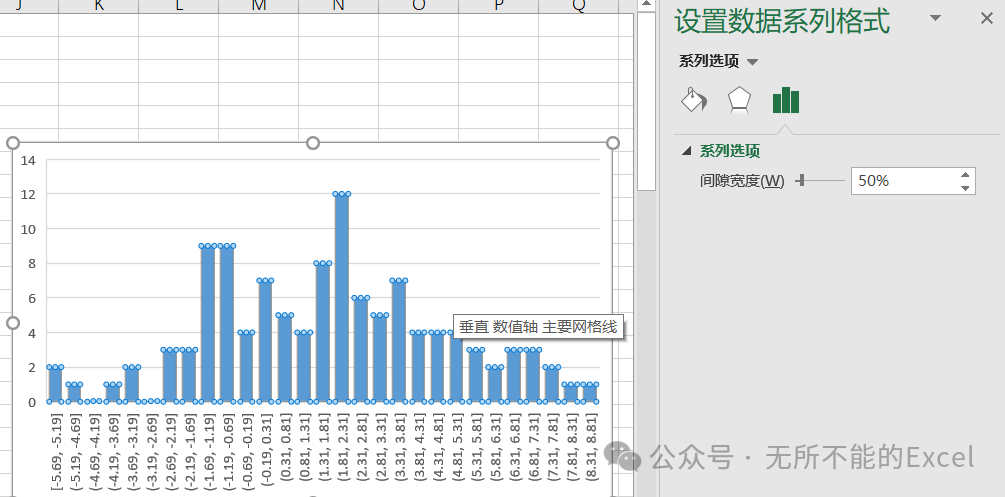The height and width of the screenshot is (497, 1005).
Task: Click the horizontal axis label (-0.19, 0.31]
Action: 266,448
